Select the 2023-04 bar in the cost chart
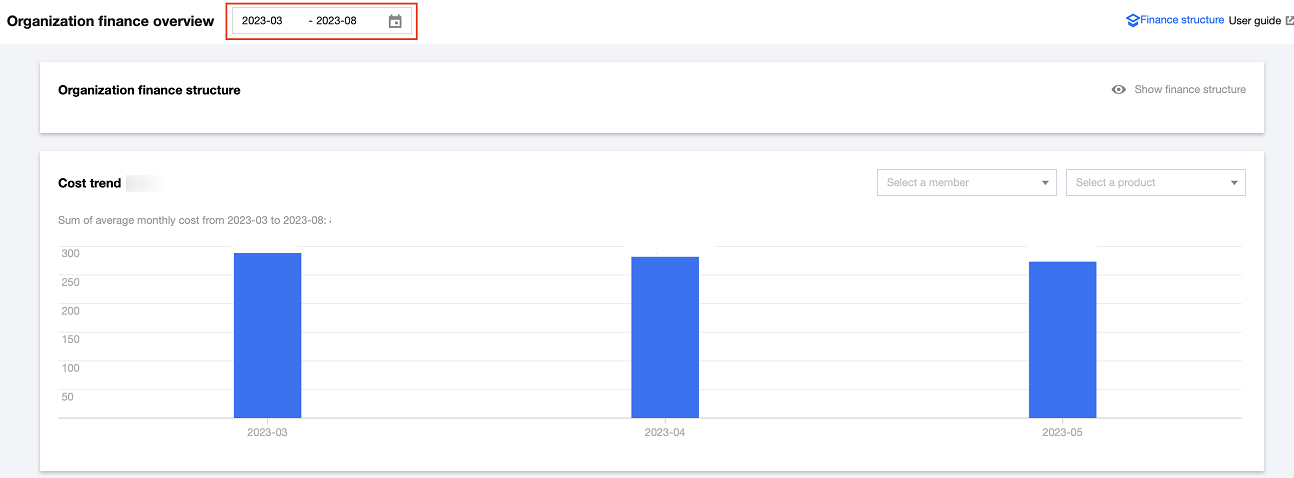Viewport: 1294px width, 478px height. click(x=665, y=337)
